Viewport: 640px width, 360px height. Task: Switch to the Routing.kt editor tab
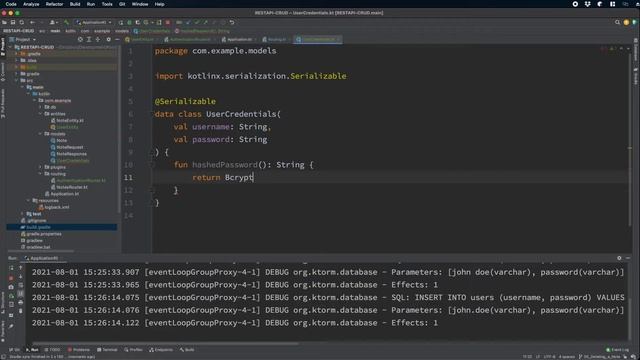pyautogui.click(x=275, y=40)
